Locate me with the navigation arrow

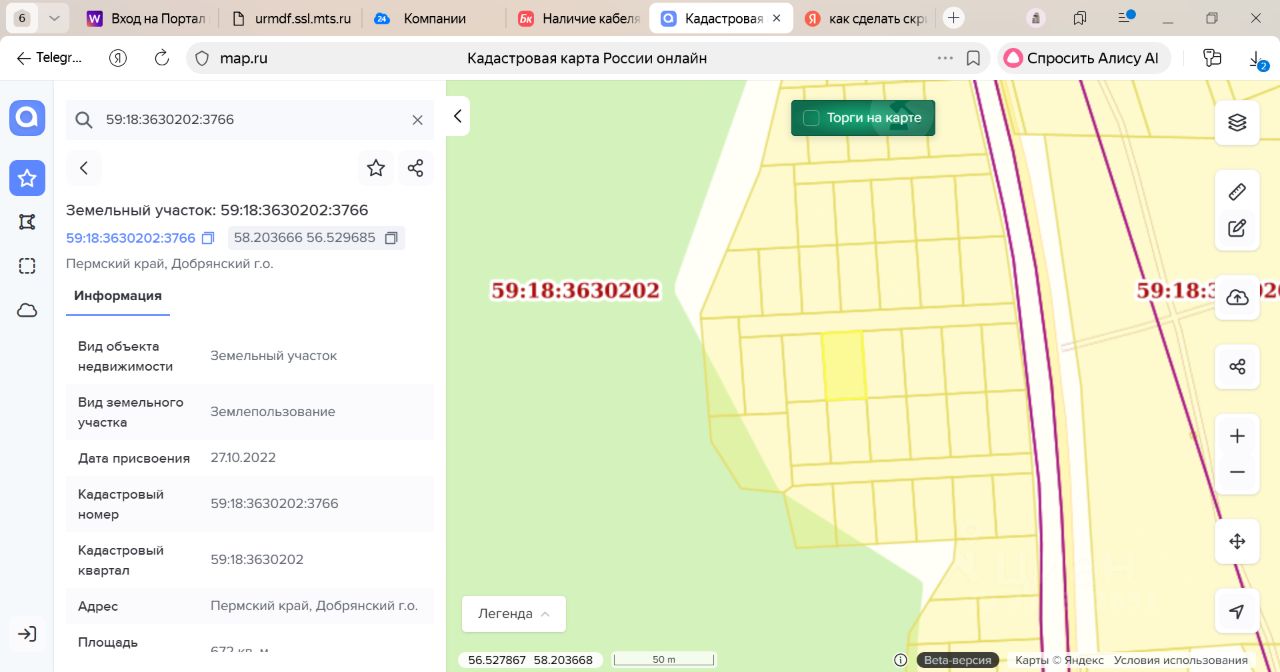pos(1237,612)
